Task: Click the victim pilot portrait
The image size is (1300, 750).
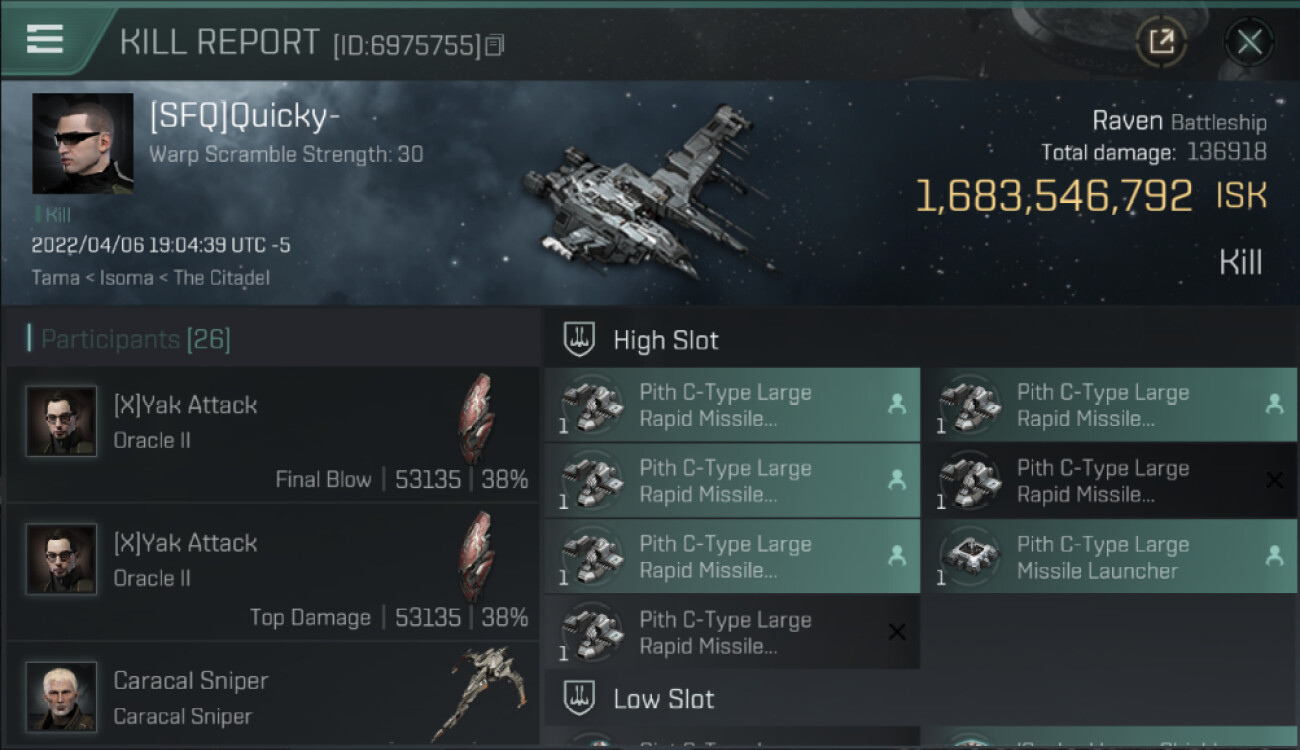Action: click(x=82, y=143)
